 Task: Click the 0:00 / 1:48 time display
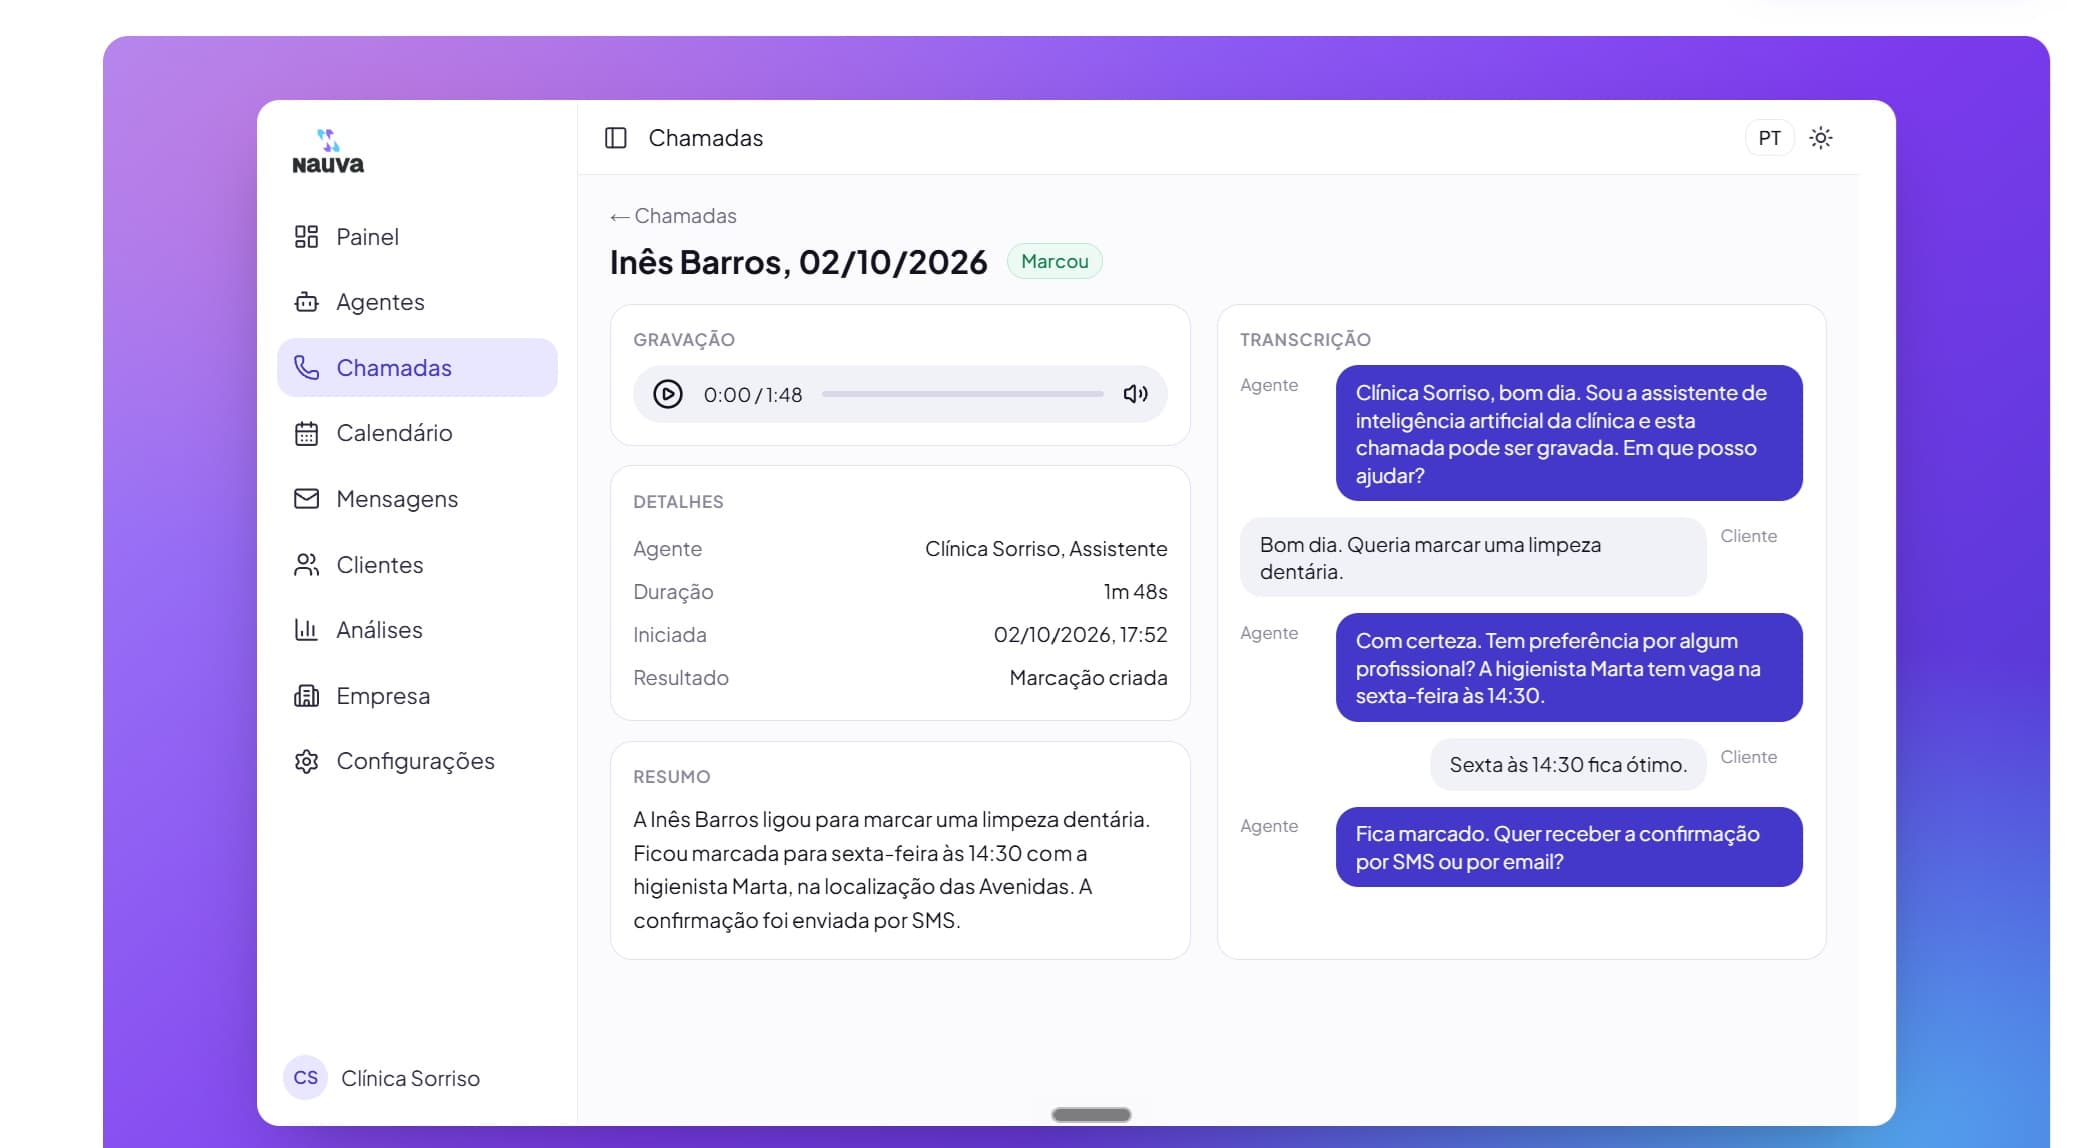click(753, 395)
